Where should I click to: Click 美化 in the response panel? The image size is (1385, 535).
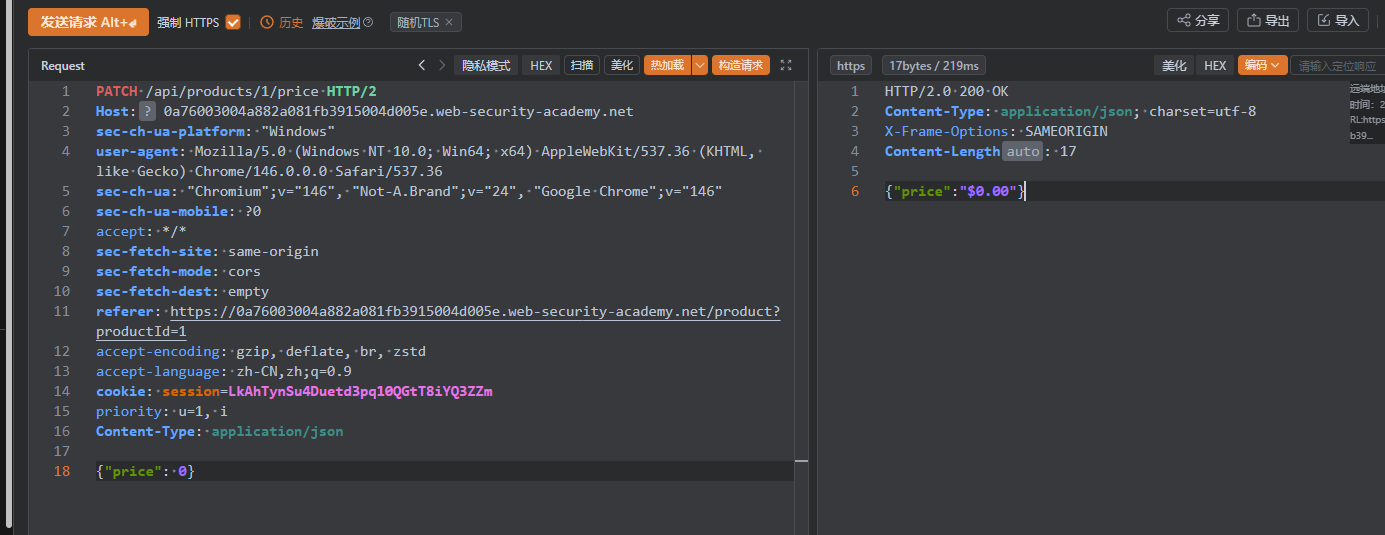(x=1174, y=65)
